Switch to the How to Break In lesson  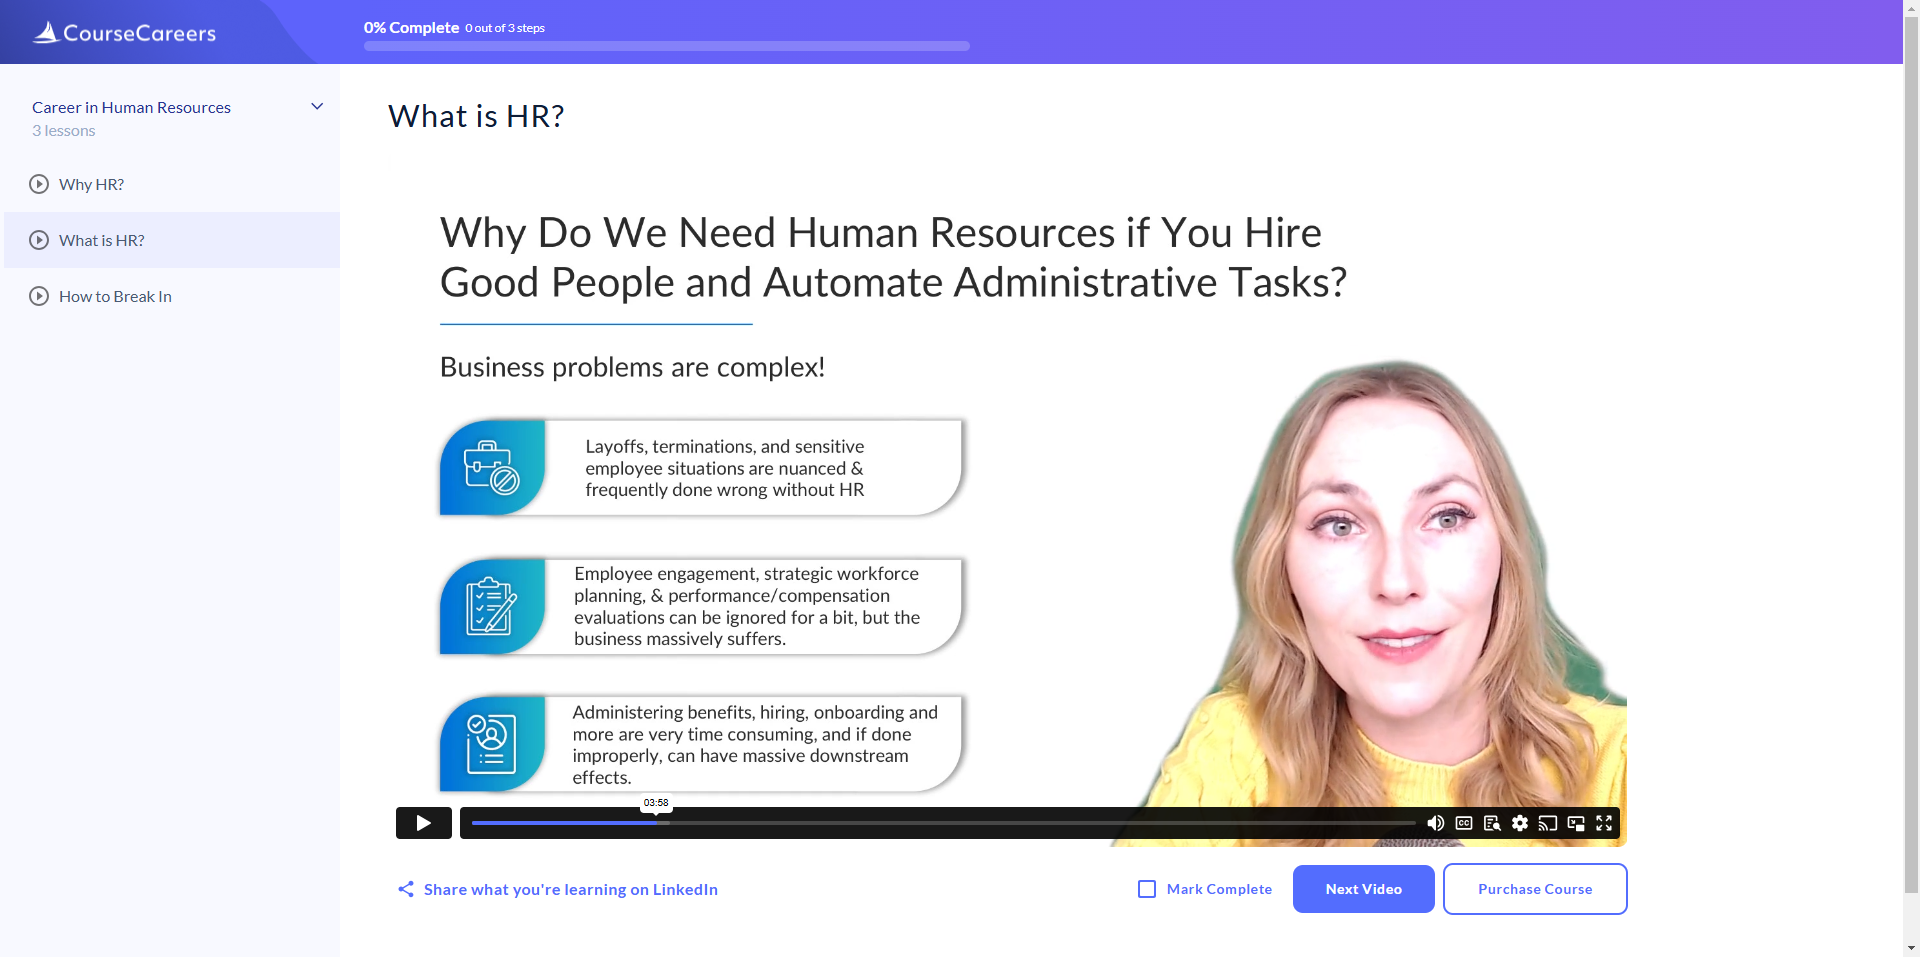click(x=115, y=296)
